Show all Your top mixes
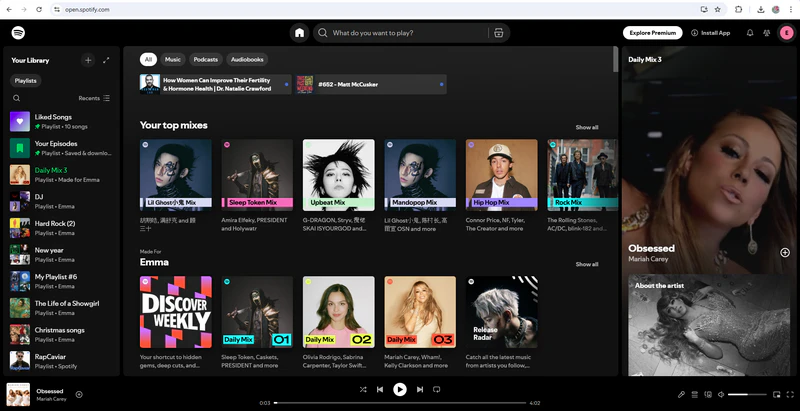This screenshot has width=800, height=411. point(587,127)
